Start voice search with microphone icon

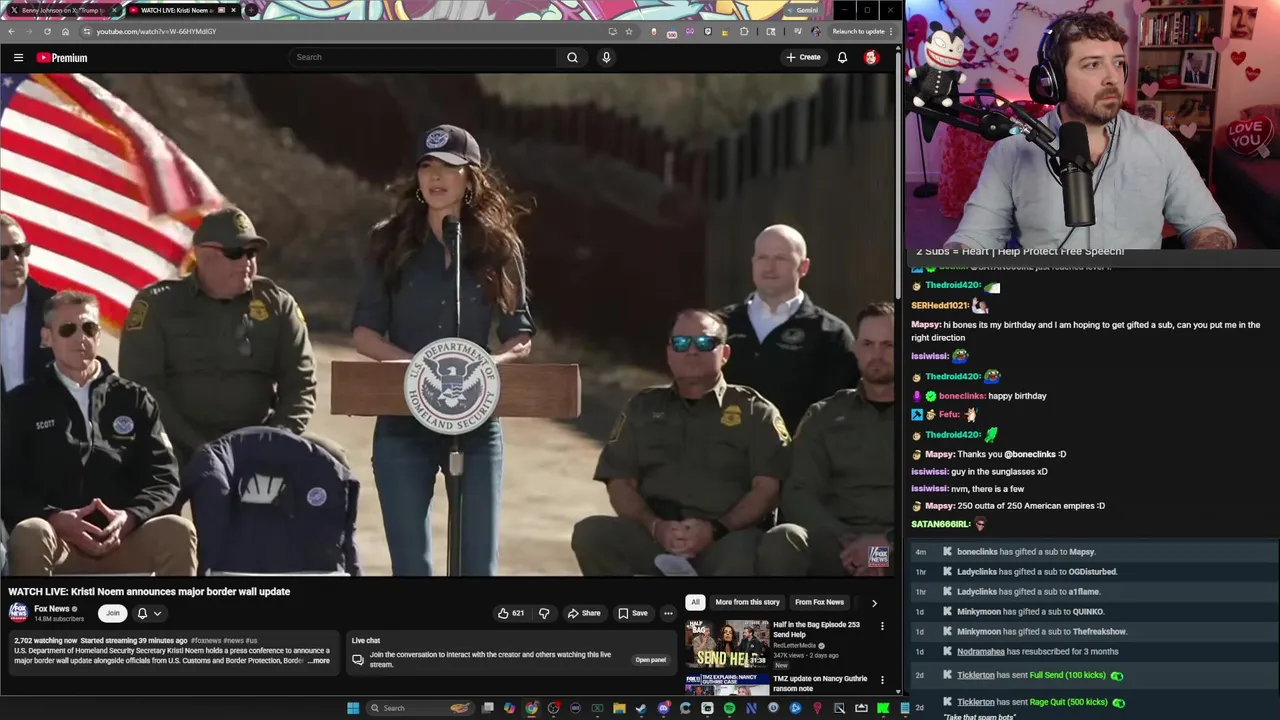click(606, 58)
